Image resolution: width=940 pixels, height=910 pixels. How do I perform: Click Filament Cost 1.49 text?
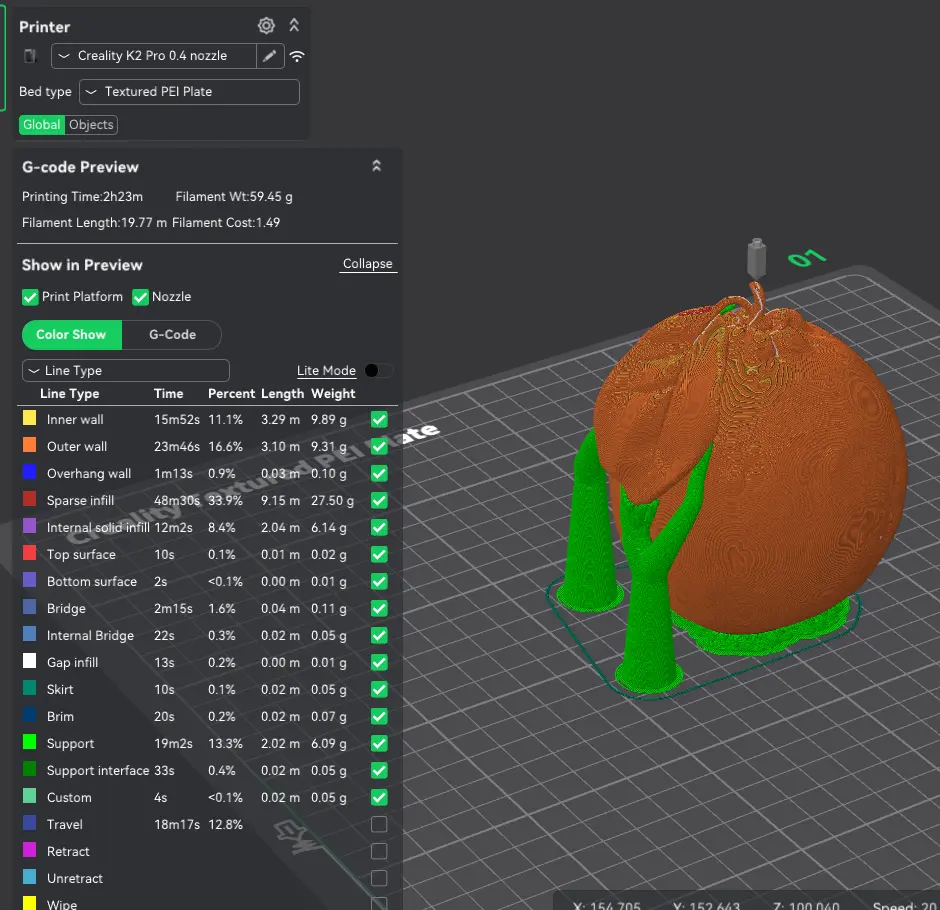pyautogui.click(x=226, y=222)
